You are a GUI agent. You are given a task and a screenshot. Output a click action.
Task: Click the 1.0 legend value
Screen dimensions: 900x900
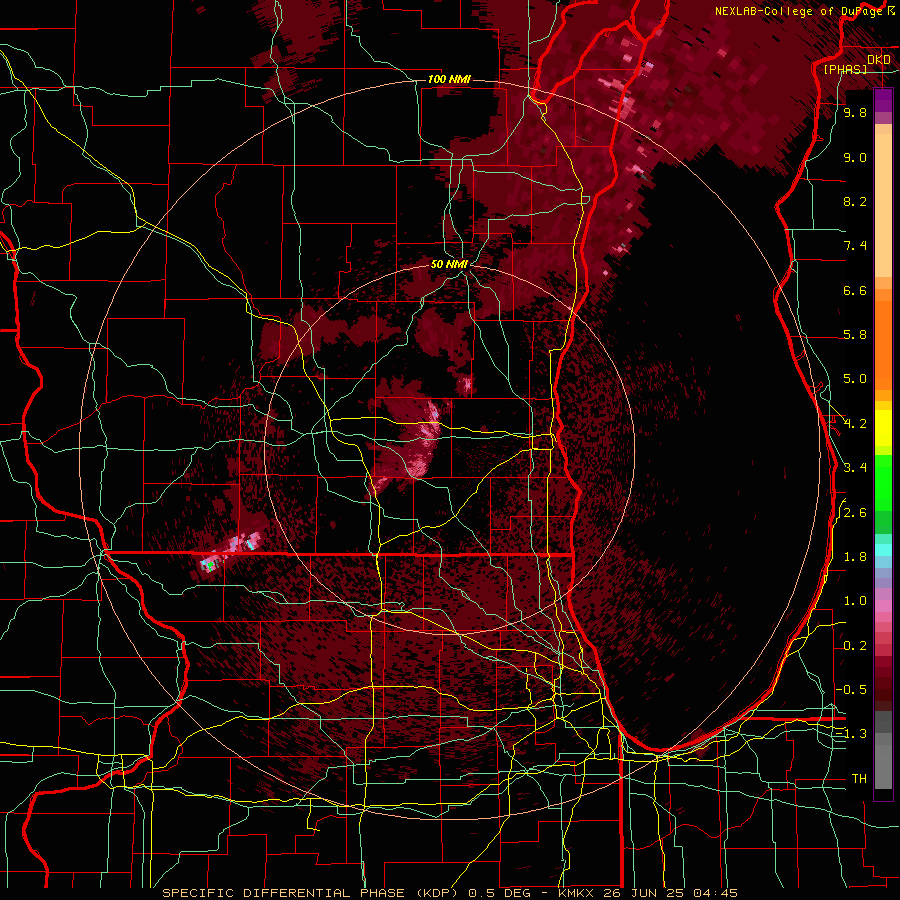click(855, 601)
